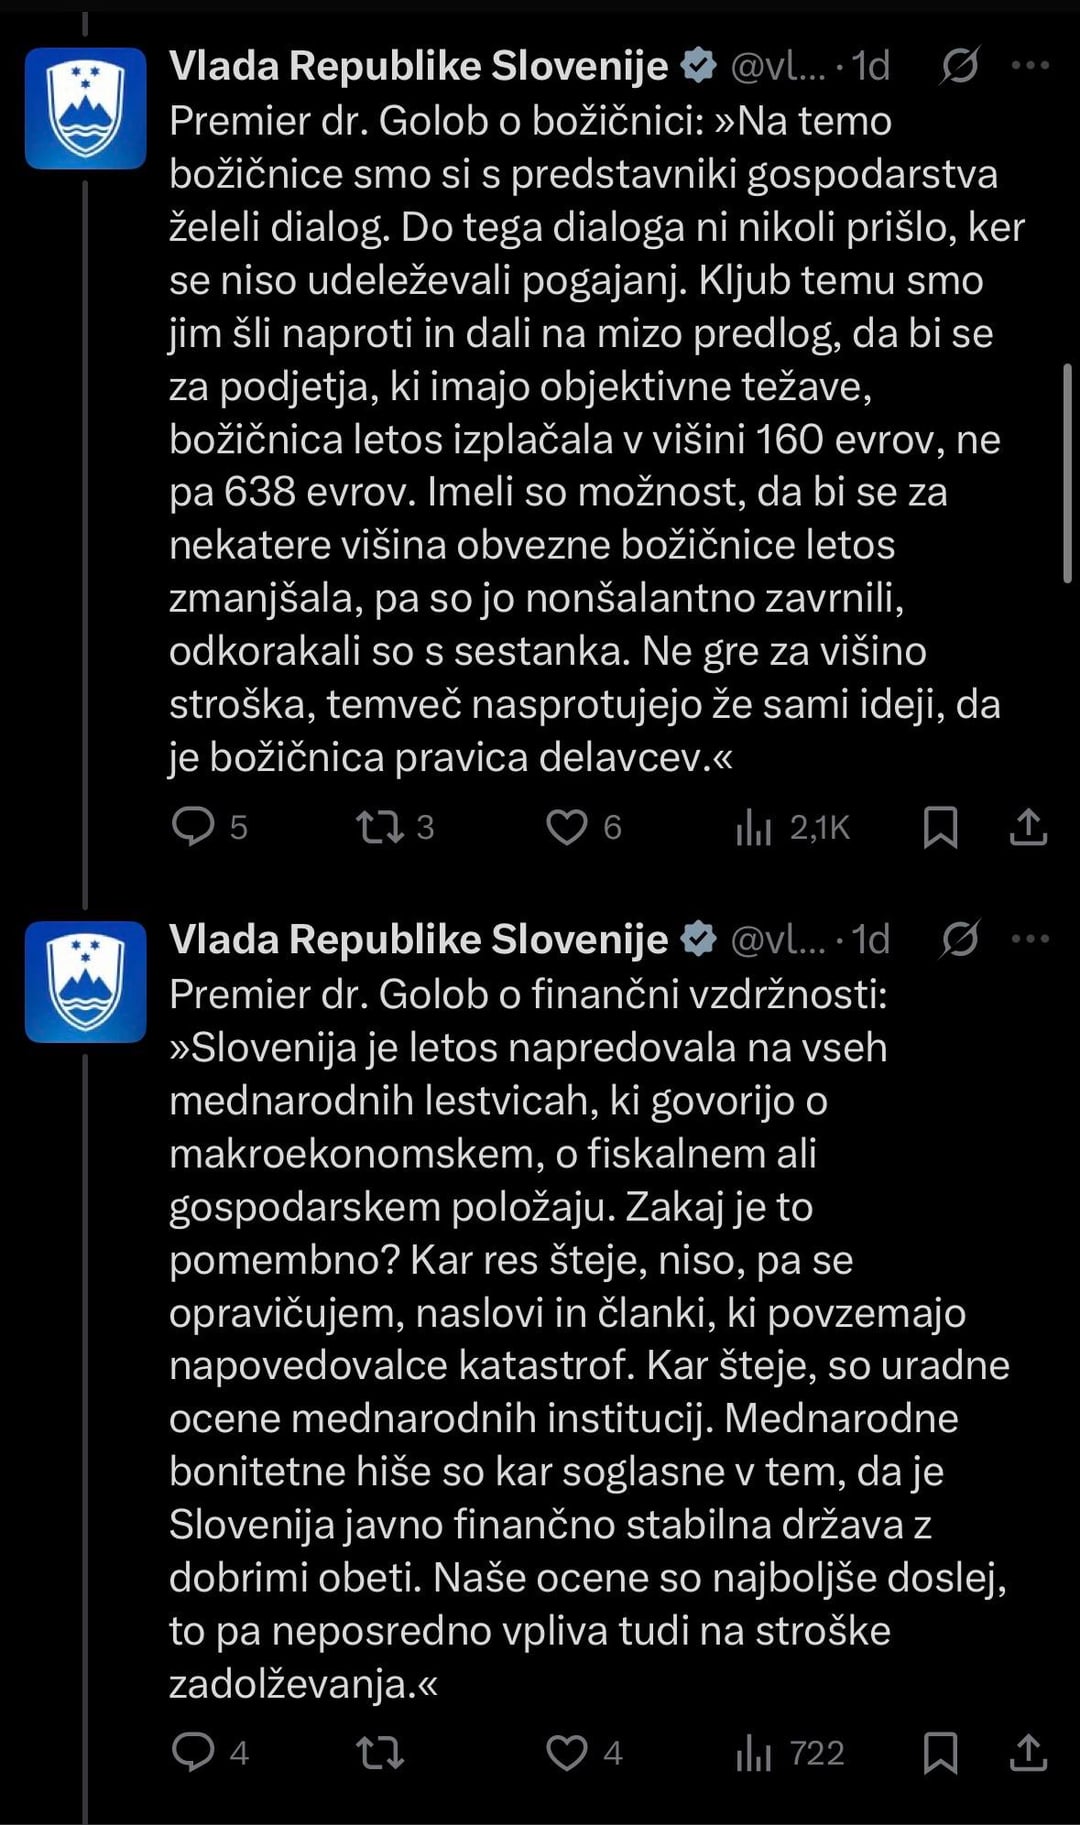Bookmark the finančni vzdržnosti tweet

point(940,1752)
